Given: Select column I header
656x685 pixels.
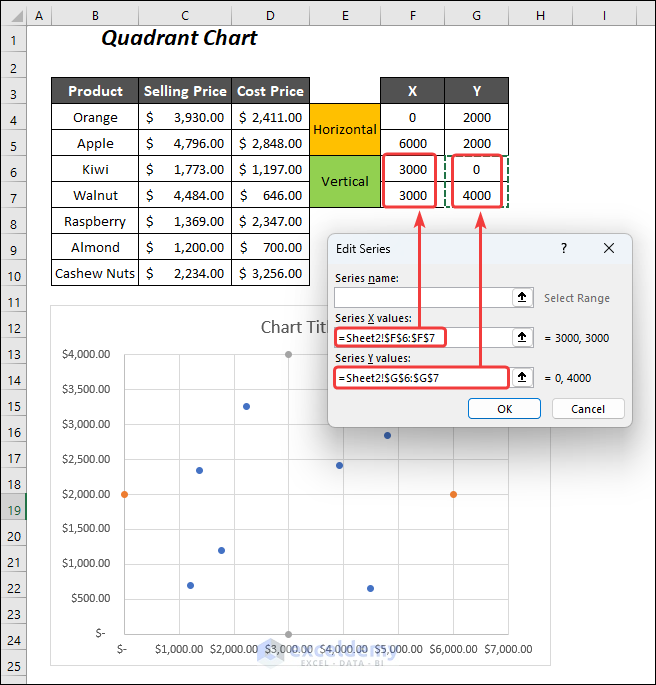Looking at the screenshot, I should [604, 16].
